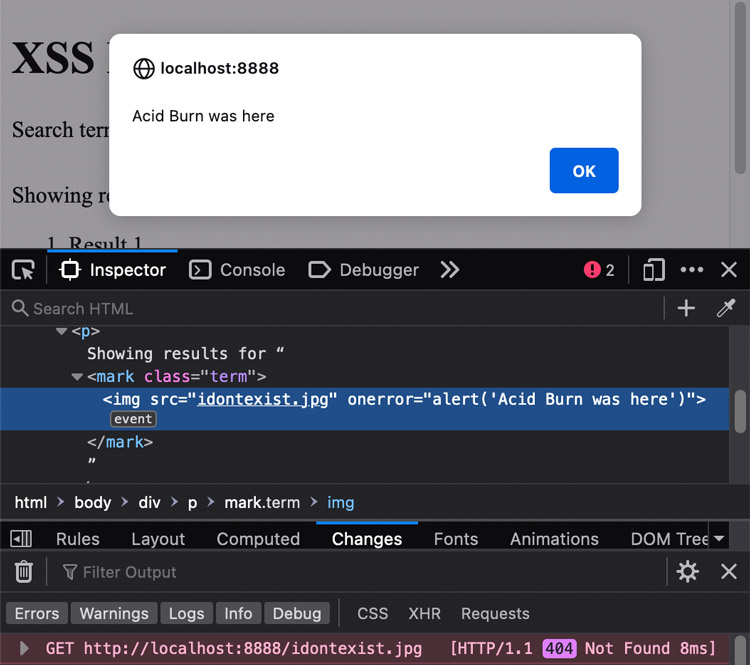Screen dimensions: 750x665
Task: Click the event badge on img
Action: tap(133, 419)
